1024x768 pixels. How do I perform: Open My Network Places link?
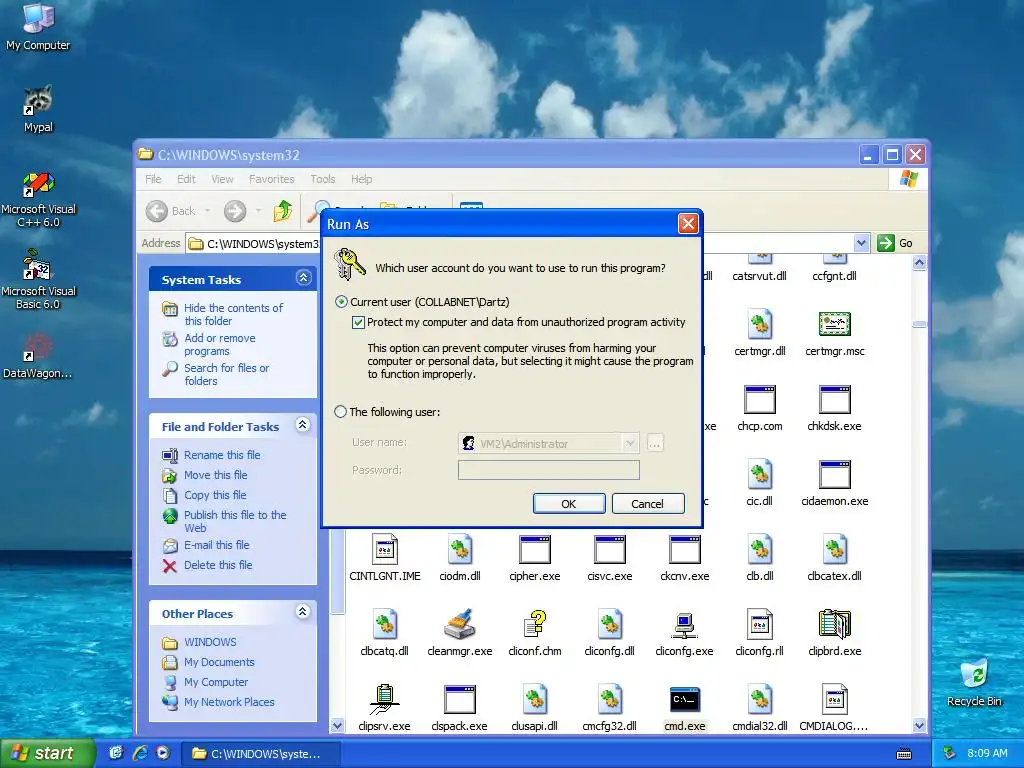[229, 702]
